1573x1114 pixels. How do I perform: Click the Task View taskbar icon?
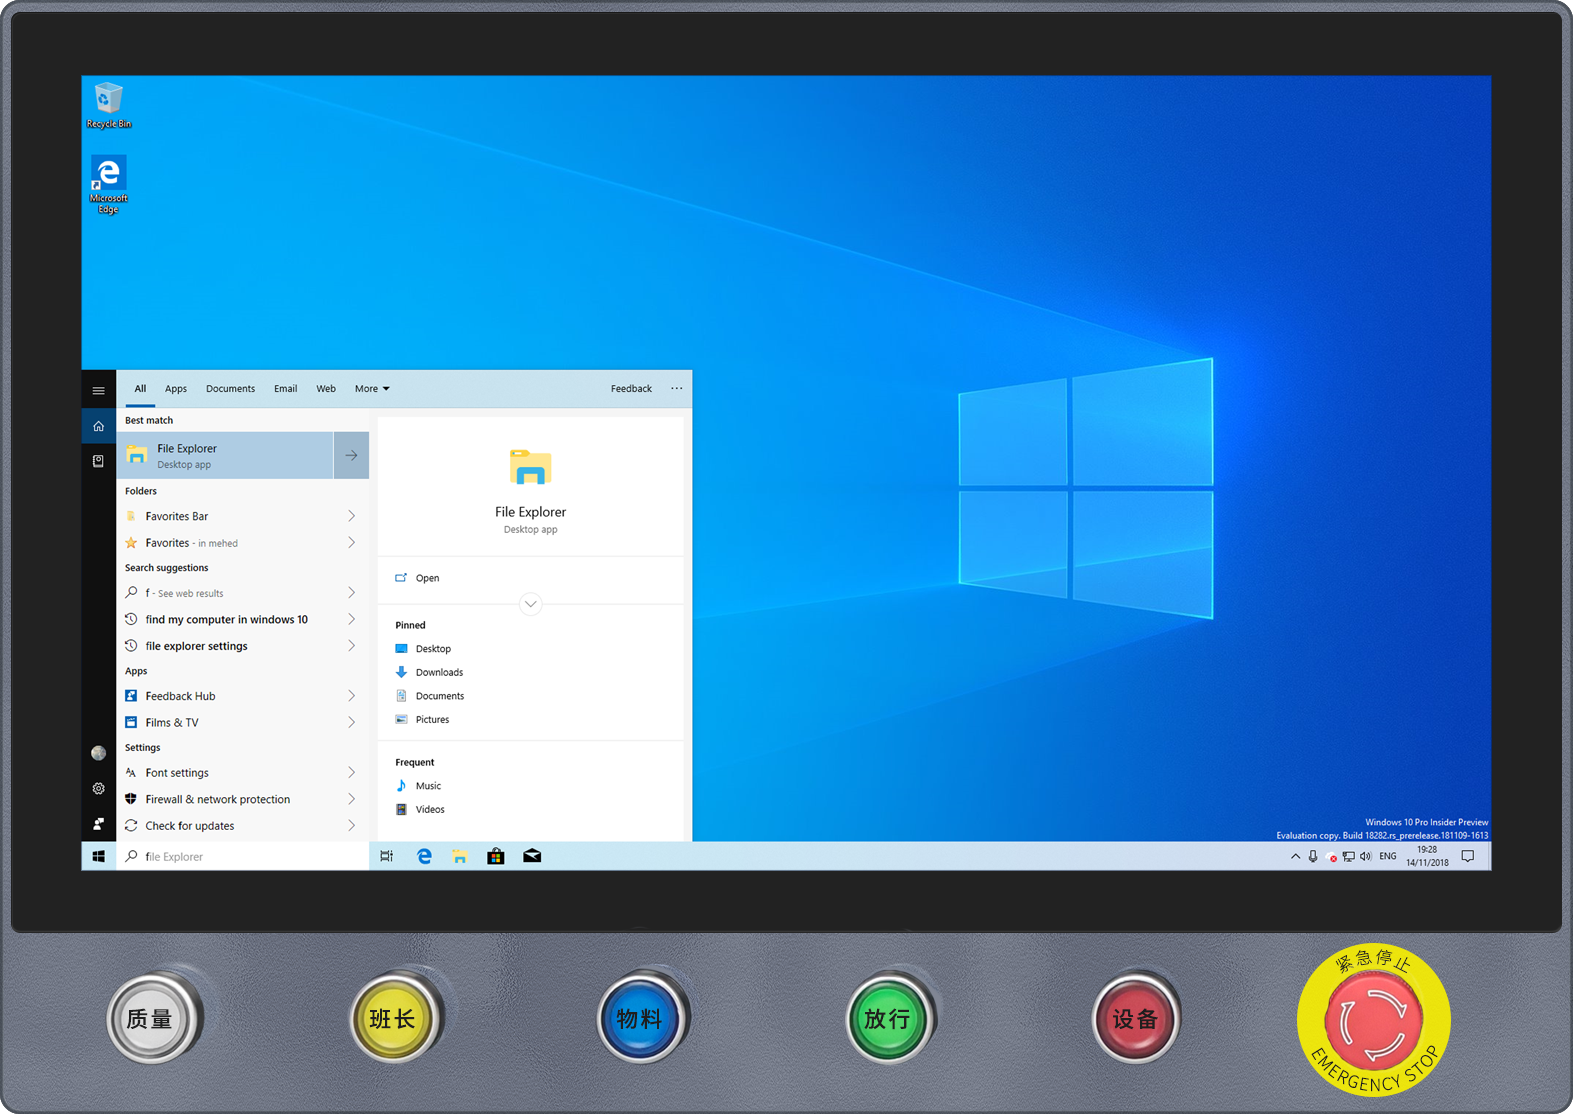tap(387, 856)
